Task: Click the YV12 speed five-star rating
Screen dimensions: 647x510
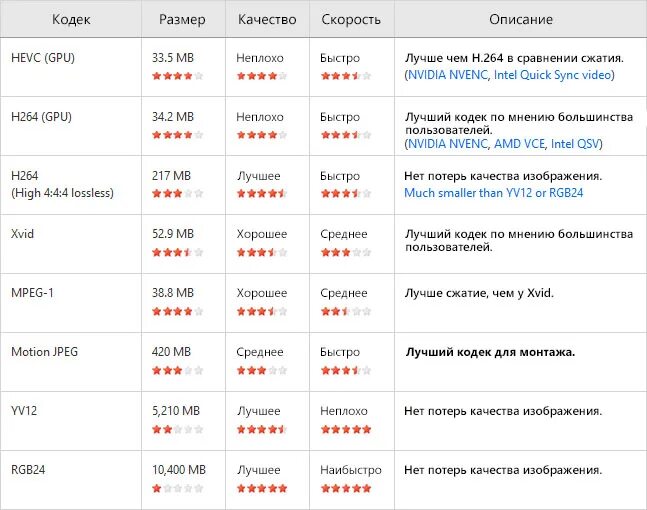Action: point(345,429)
